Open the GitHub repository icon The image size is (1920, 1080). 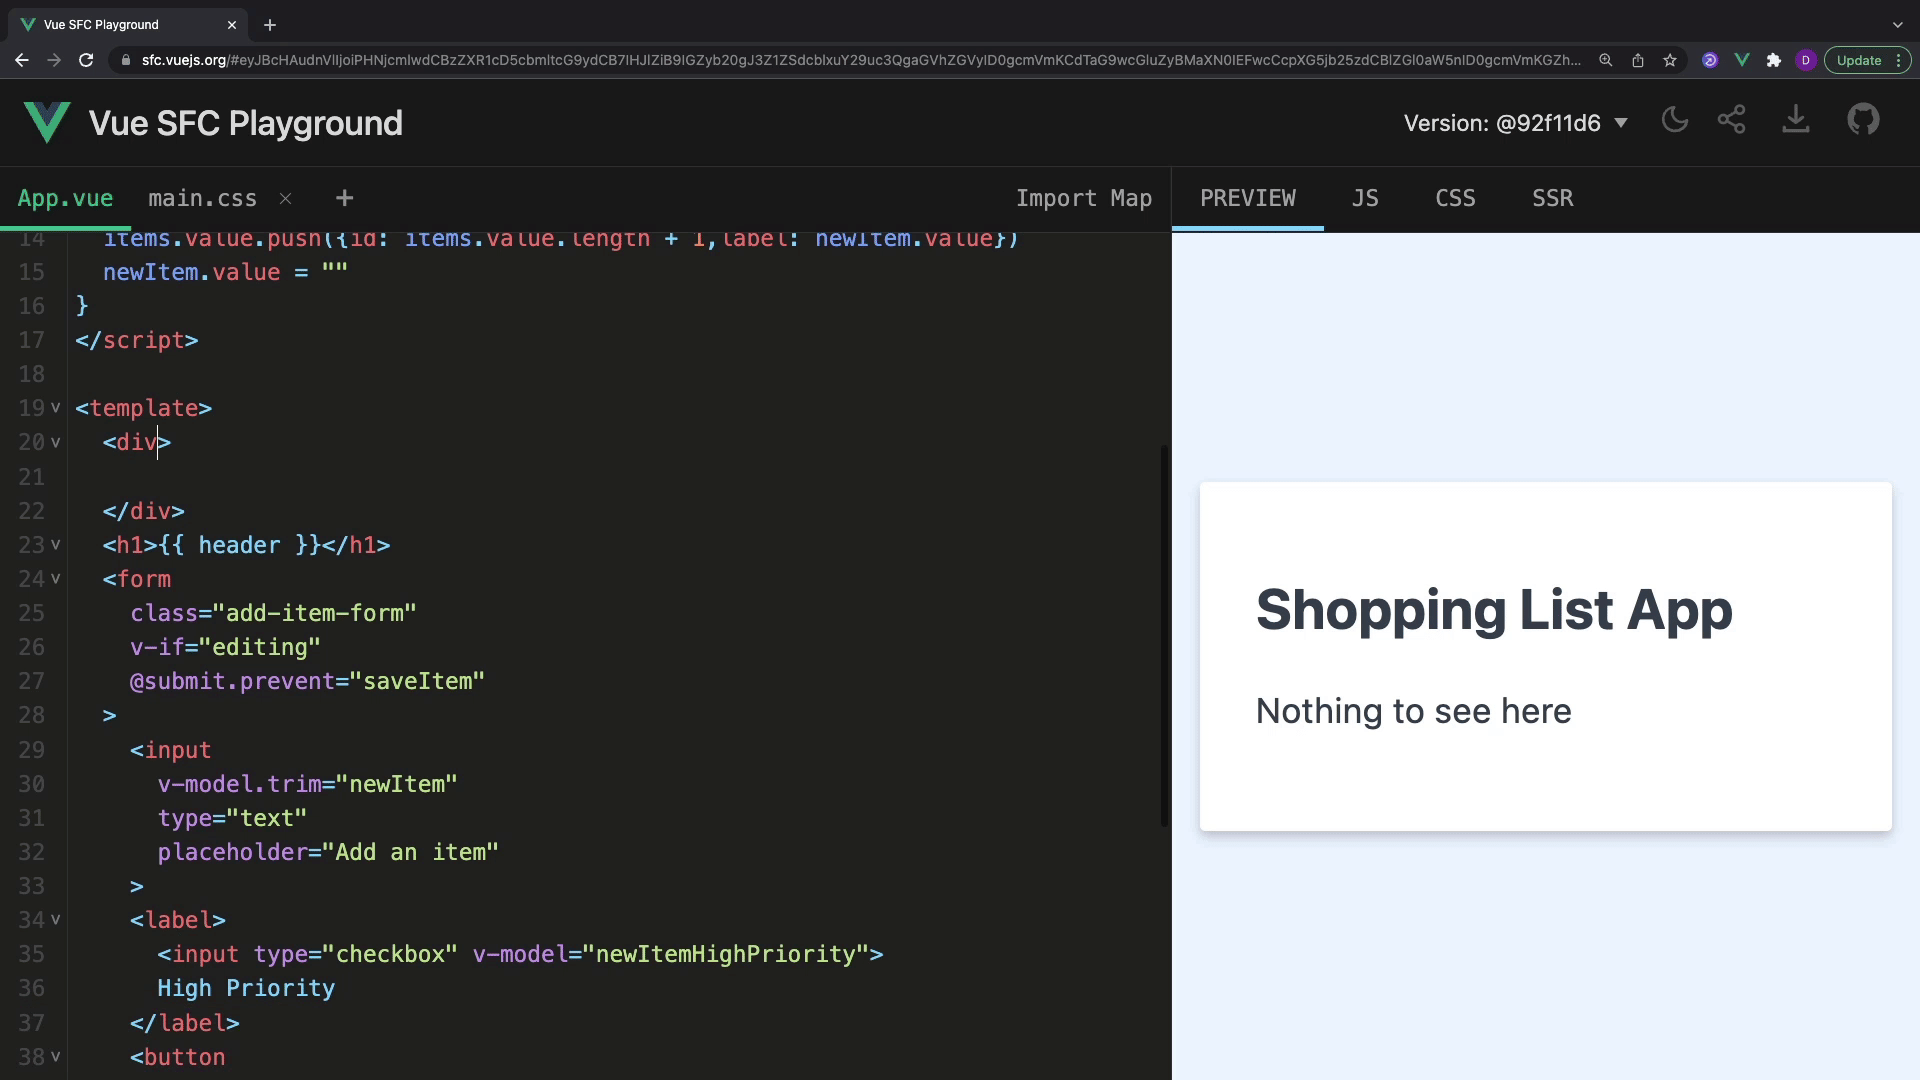pyautogui.click(x=1863, y=120)
